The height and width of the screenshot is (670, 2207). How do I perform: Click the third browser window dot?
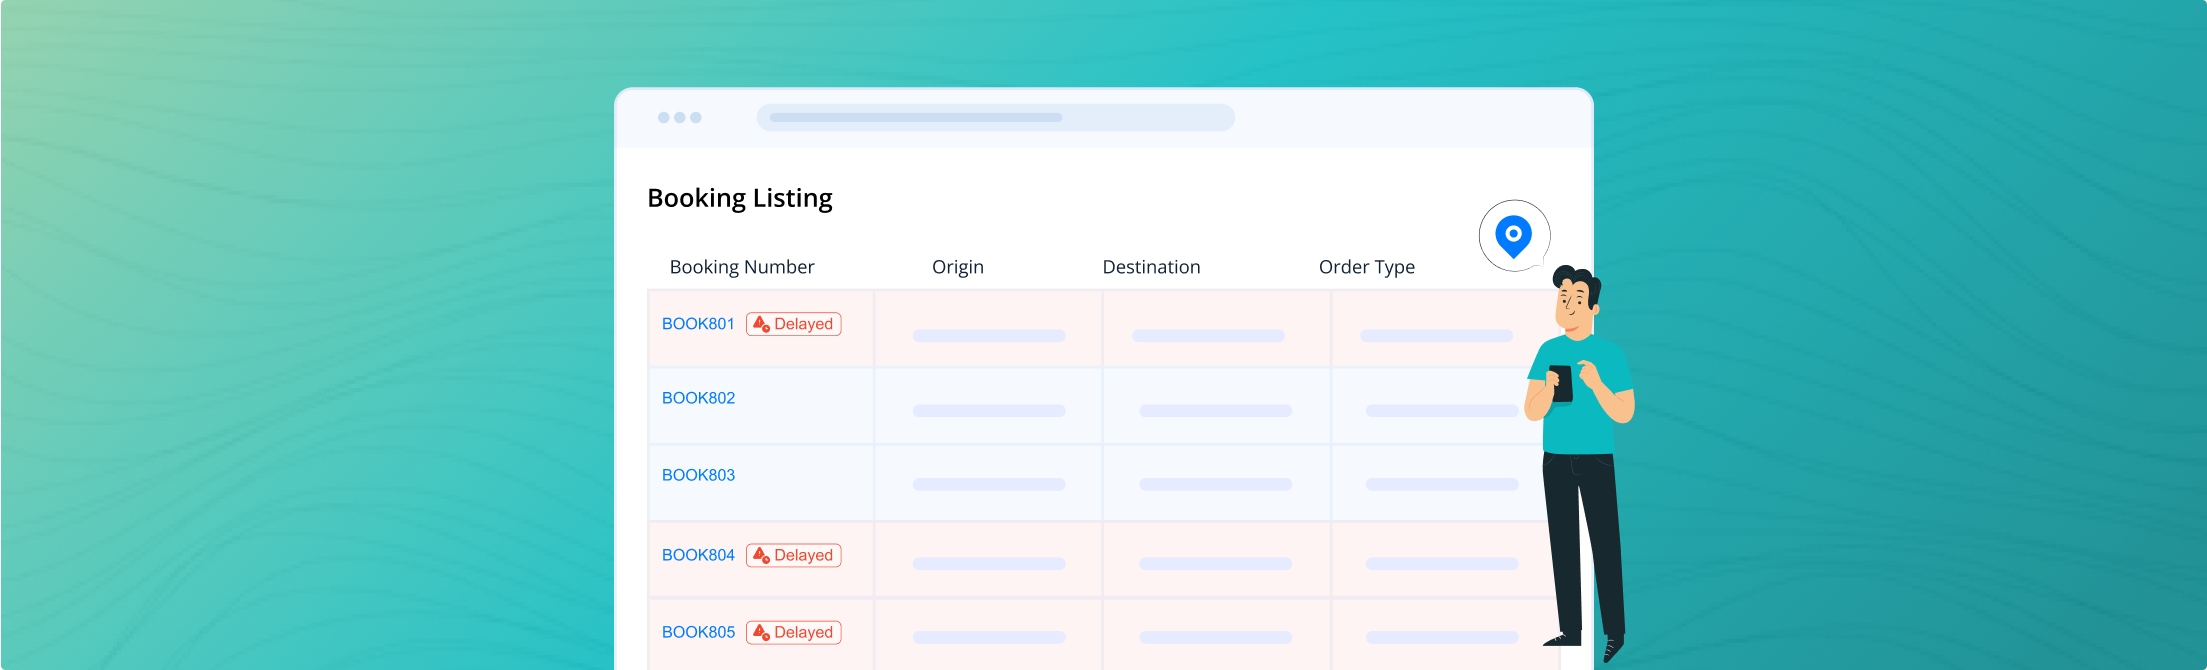coord(696,118)
